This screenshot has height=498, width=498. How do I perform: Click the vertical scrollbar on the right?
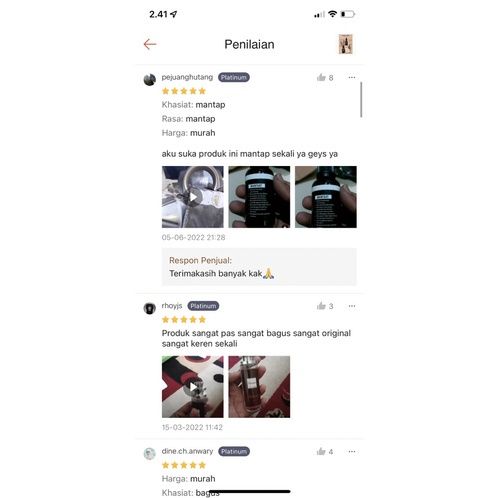[361, 100]
